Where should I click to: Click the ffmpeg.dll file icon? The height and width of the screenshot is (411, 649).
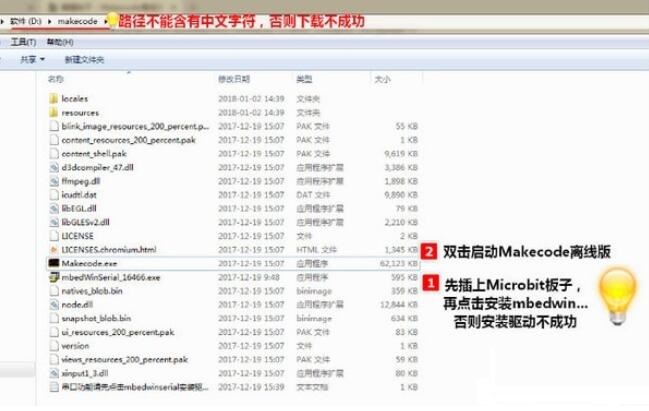54,181
